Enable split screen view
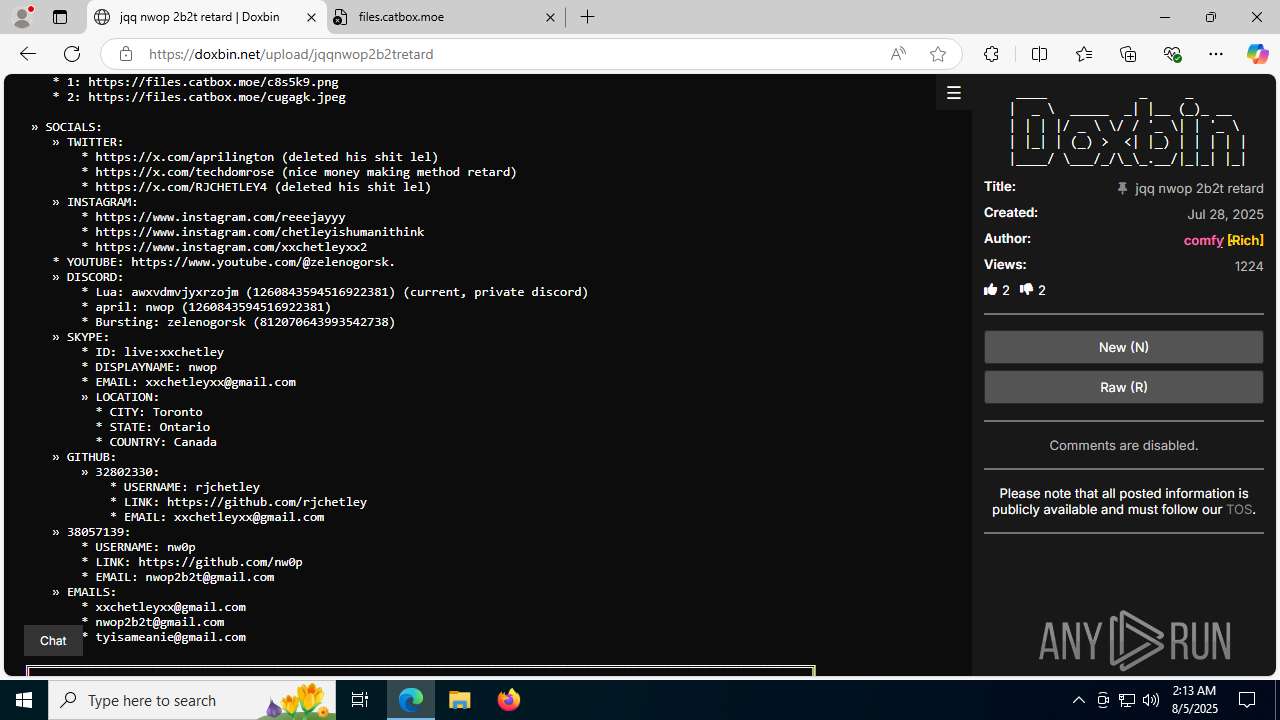 point(1040,54)
